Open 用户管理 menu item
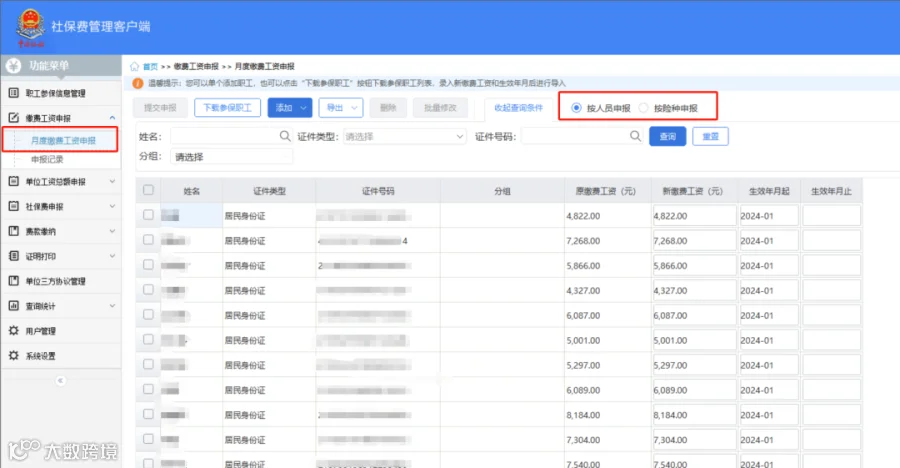Screen dimensions: 900x468 [40, 331]
